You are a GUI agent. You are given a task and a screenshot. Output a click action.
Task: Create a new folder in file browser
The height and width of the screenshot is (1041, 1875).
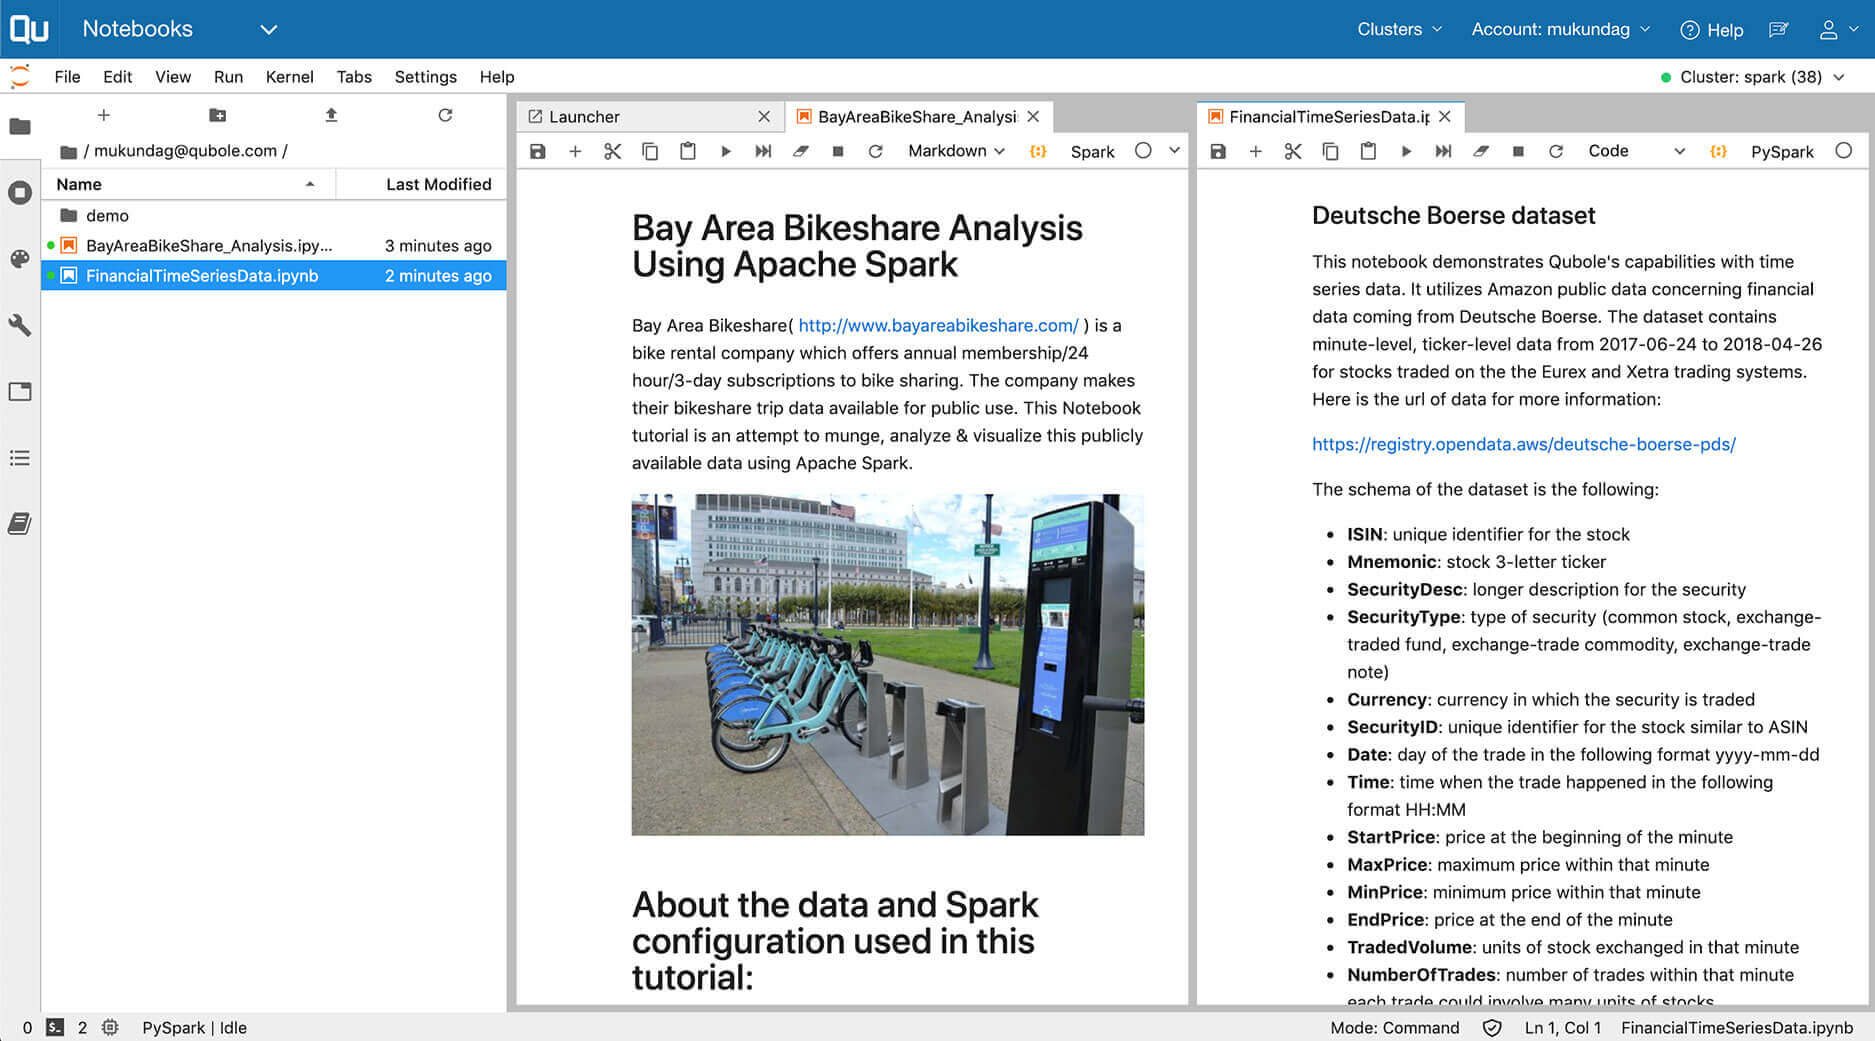[217, 115]
